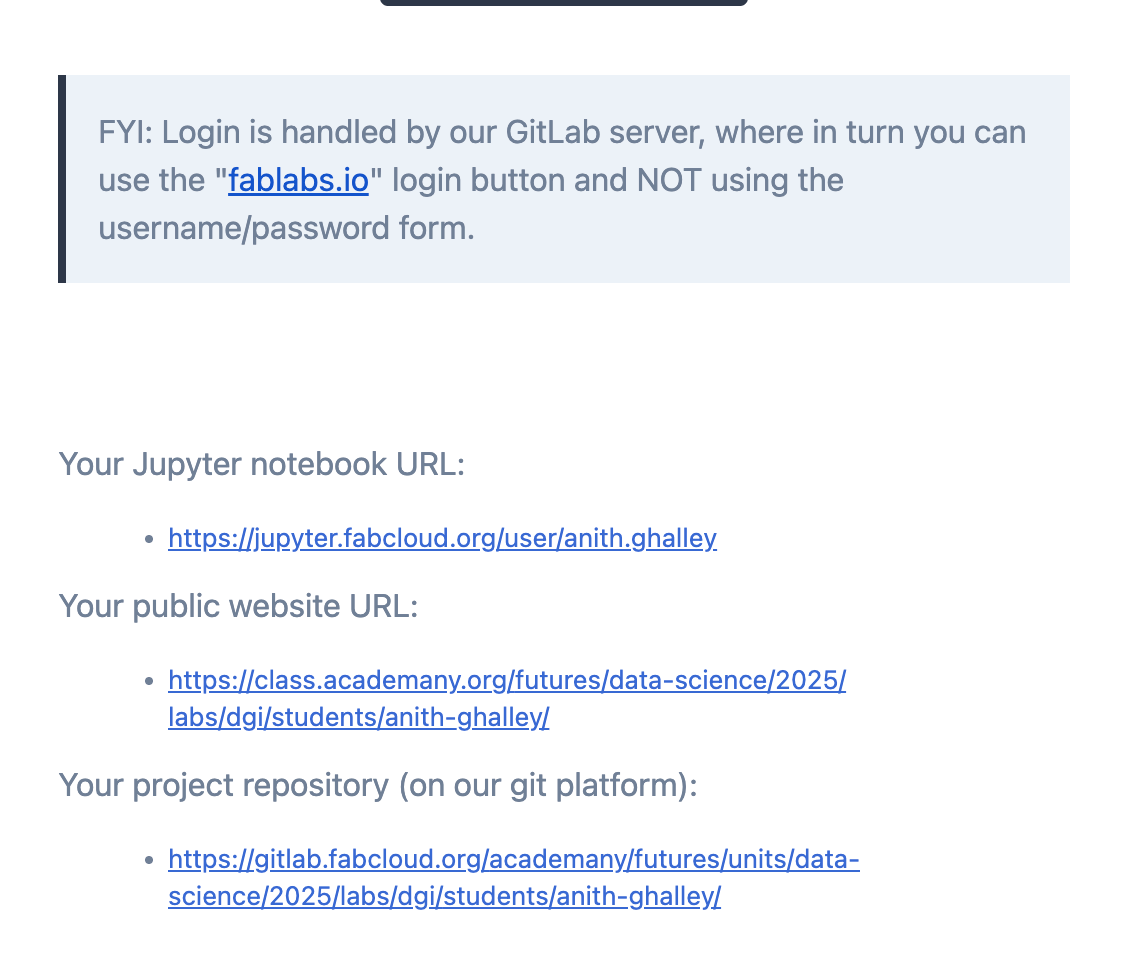
Task: Click "labs/dgi/students/anith-ghalley/" in the public website URL
Action: click(x=358, y=718)
